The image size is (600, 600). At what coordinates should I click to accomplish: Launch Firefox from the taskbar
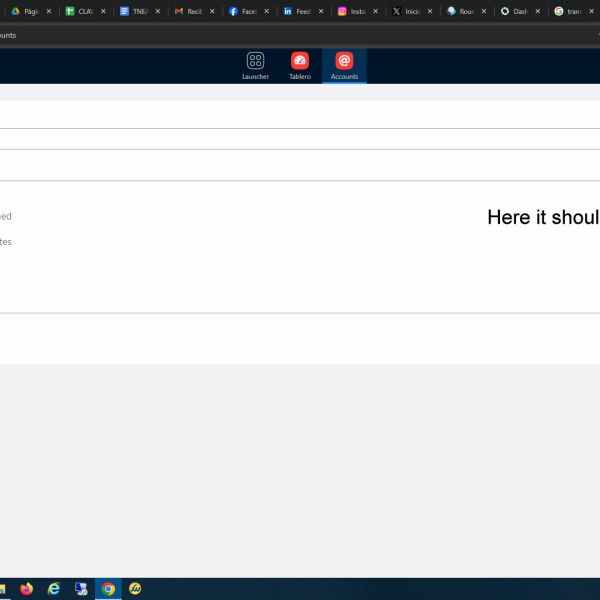click(26, 588)
